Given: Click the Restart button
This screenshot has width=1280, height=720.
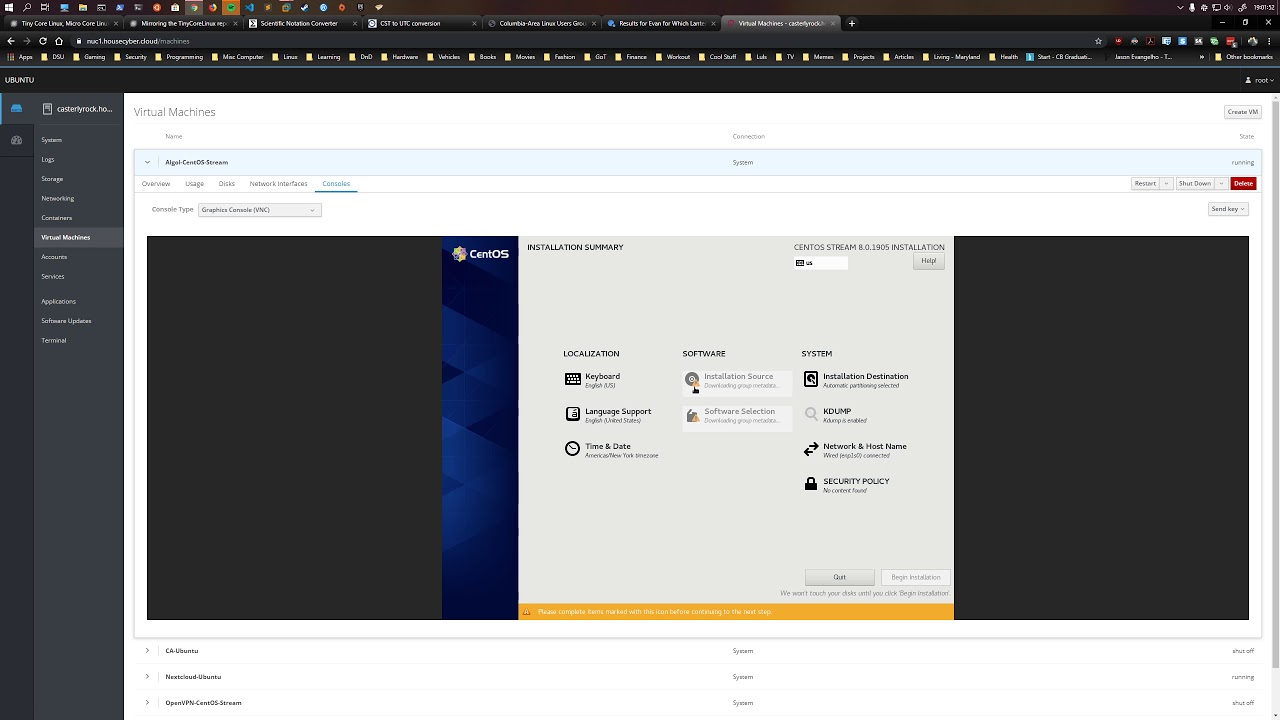Looking at the screenshot, I should click(1145, 184).
